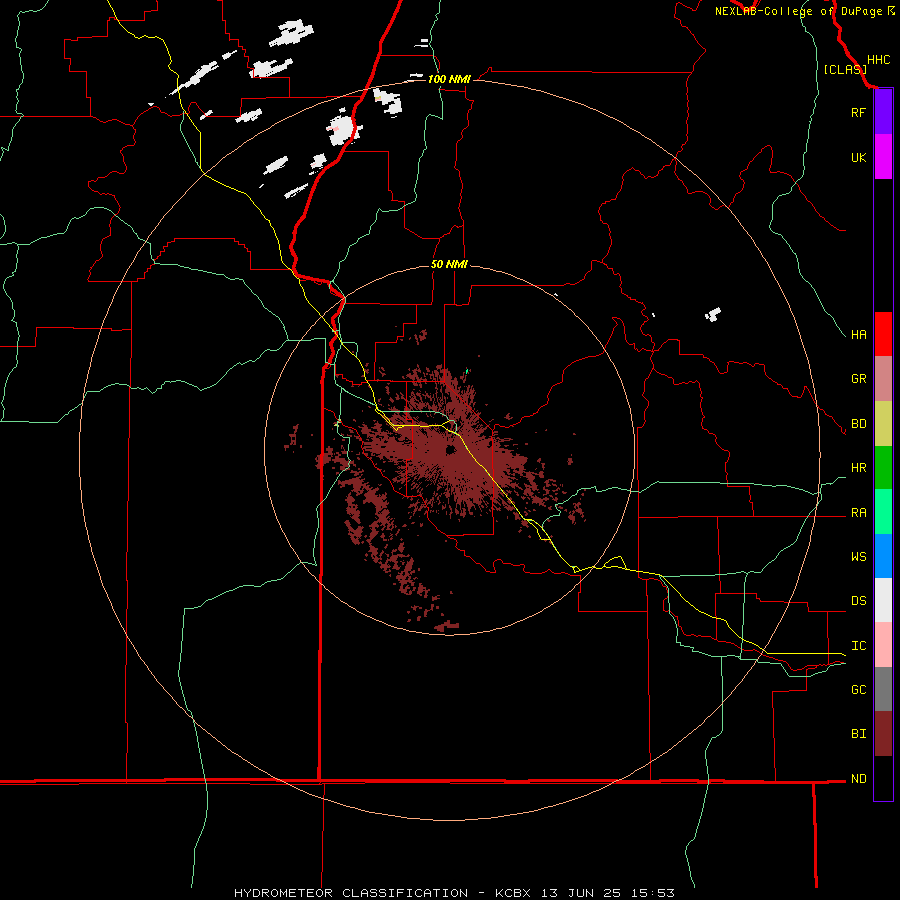
Task: Click the BI brown legend swatch
Action: [x=883, y=734]
